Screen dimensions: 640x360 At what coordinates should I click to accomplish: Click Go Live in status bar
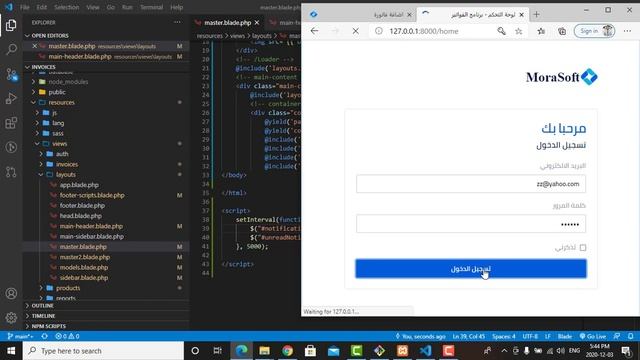[x=593, y=336]
